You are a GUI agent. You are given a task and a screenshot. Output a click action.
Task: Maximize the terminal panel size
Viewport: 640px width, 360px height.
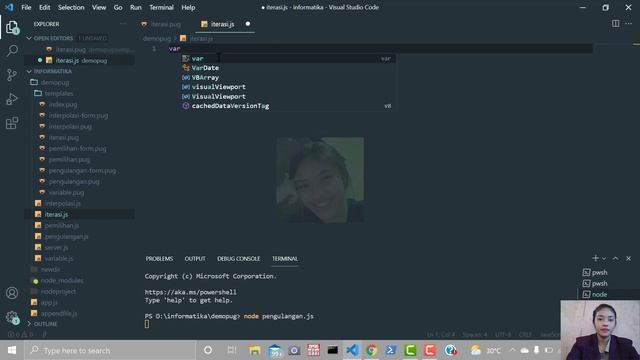616,258
